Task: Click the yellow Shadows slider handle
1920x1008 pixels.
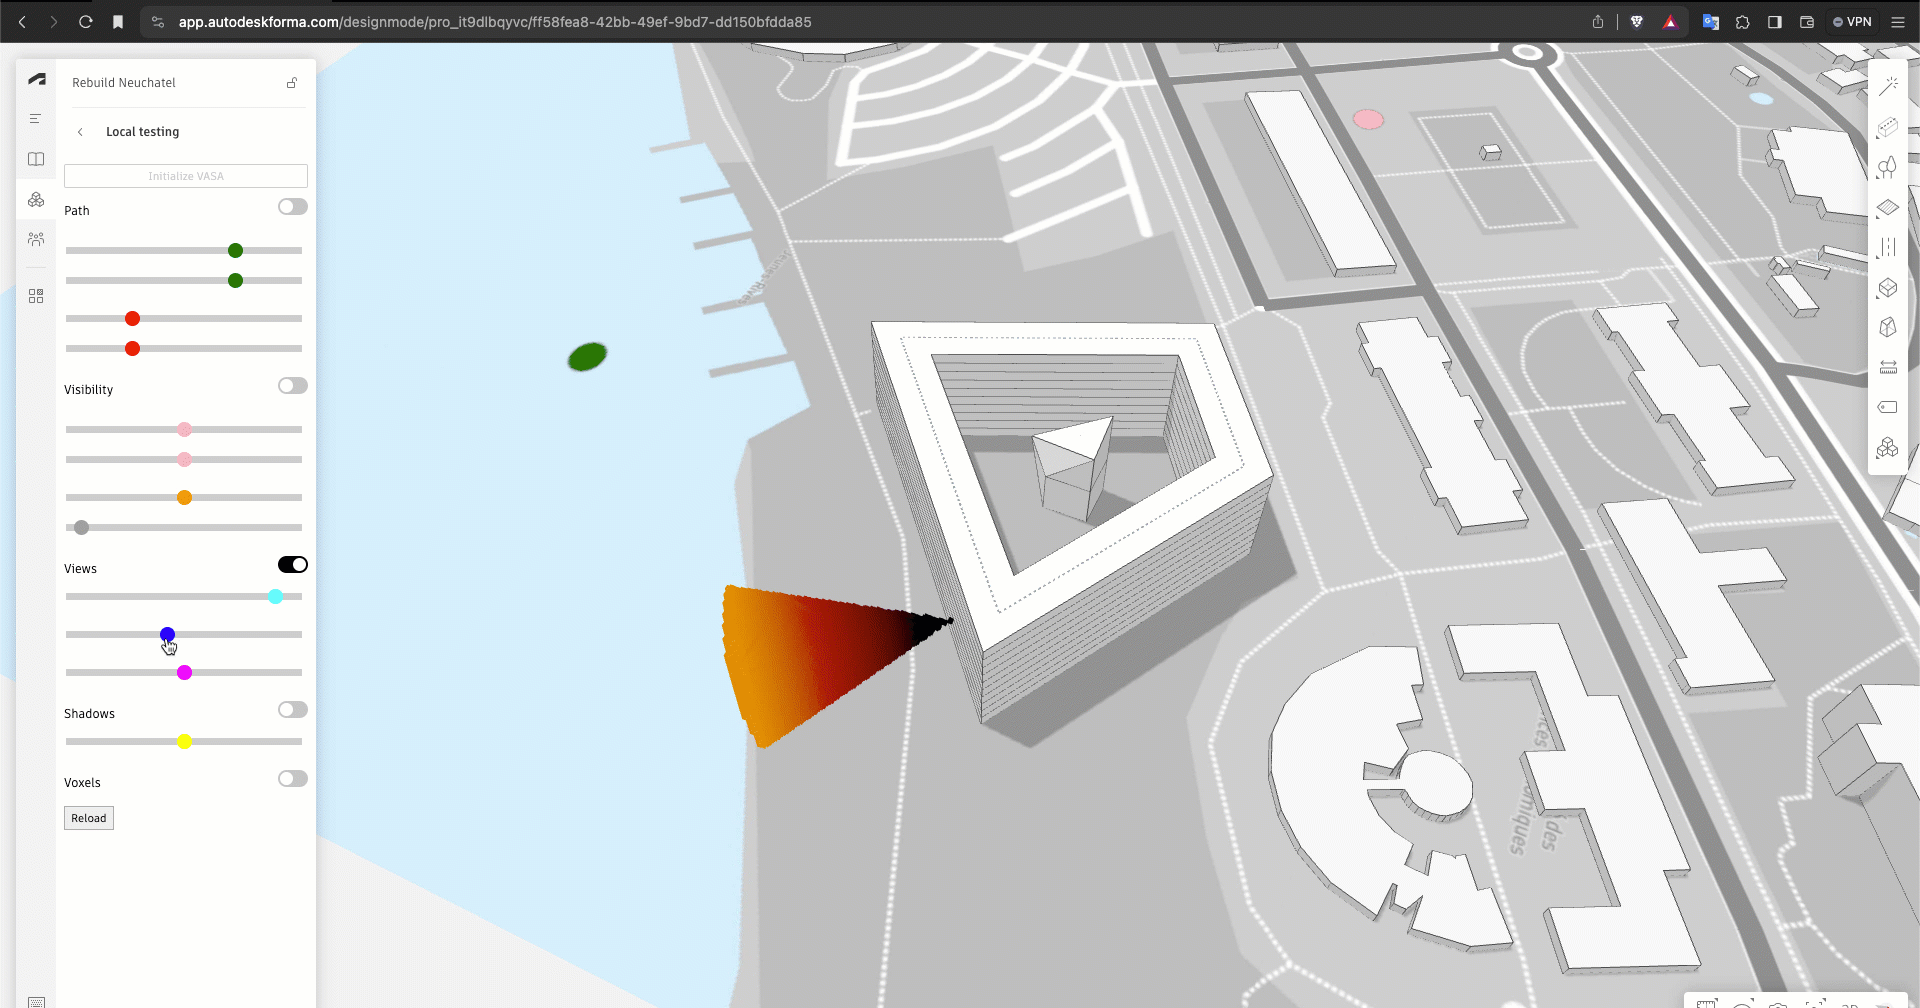Action: pos(184,742)
